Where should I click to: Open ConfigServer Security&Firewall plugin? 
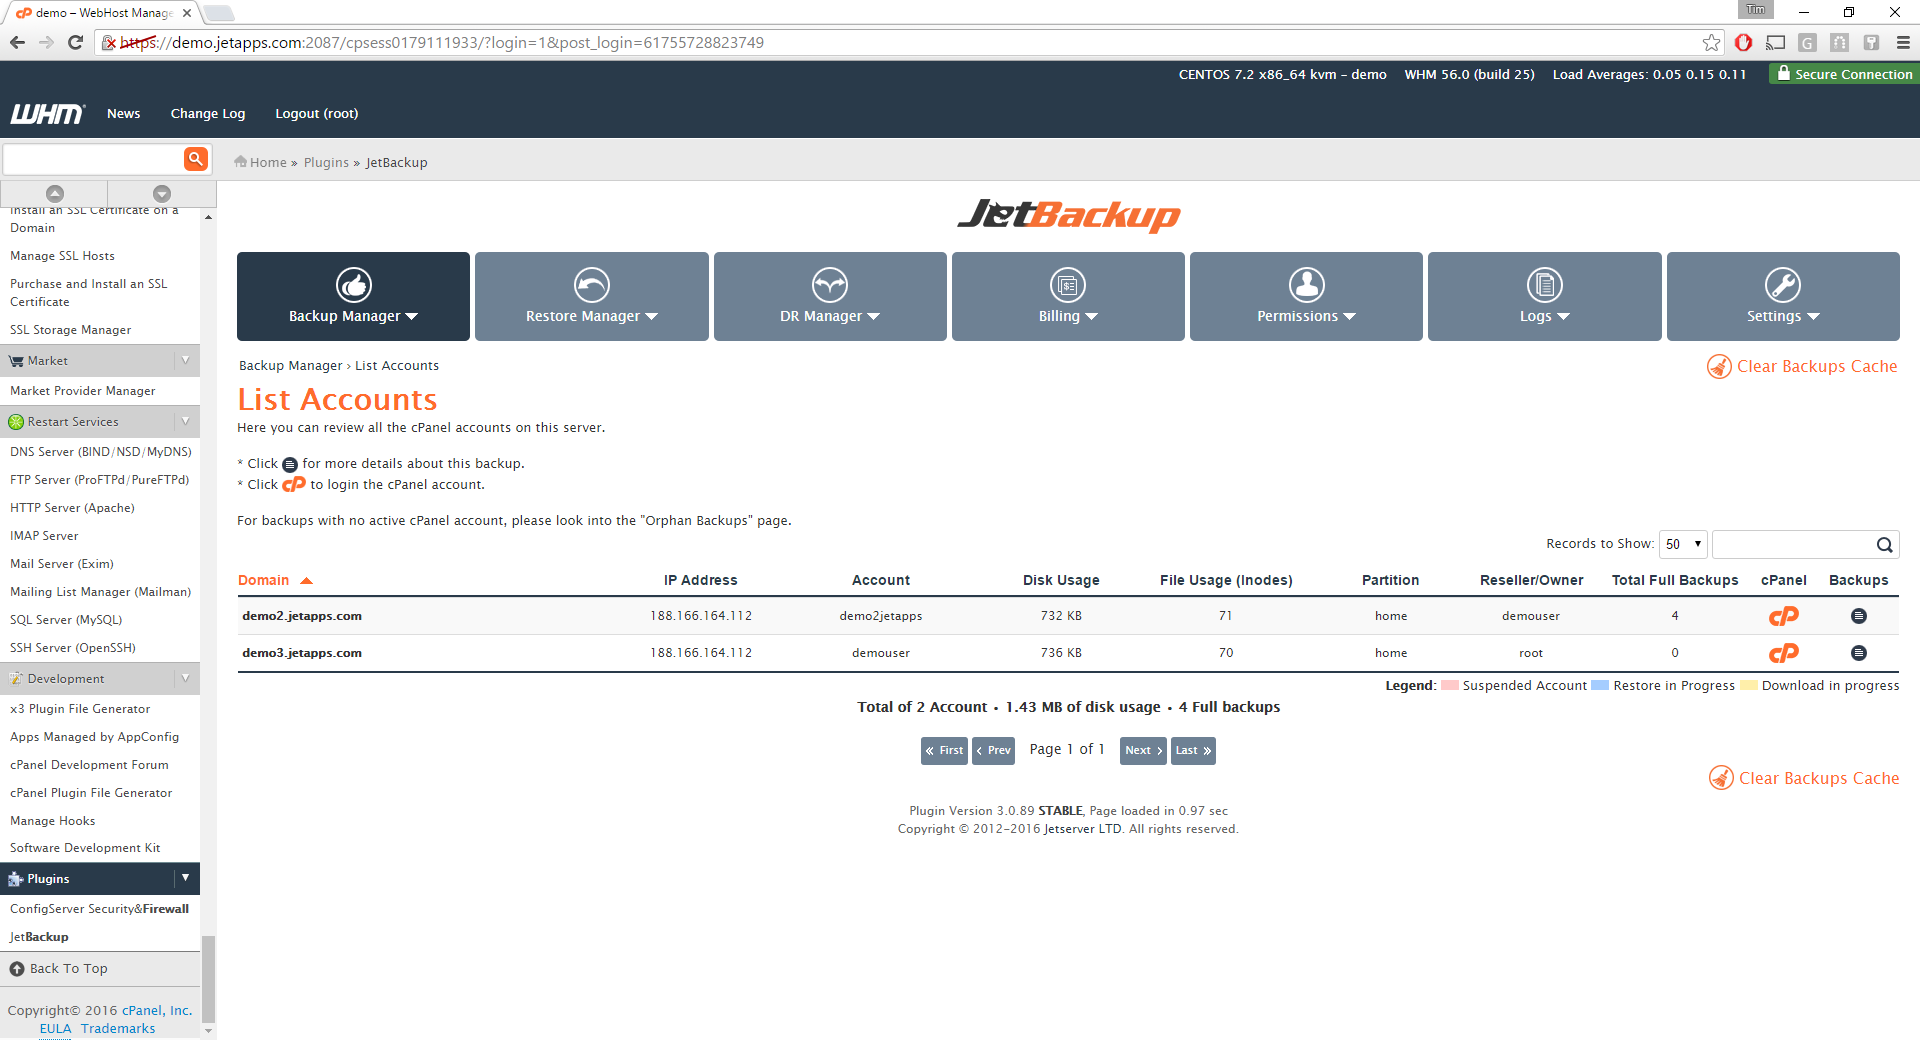point(99,908)
